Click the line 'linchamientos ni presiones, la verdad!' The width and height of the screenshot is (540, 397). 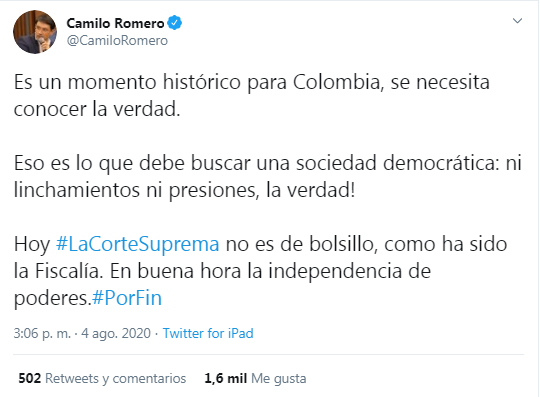[x=184, y=190]
